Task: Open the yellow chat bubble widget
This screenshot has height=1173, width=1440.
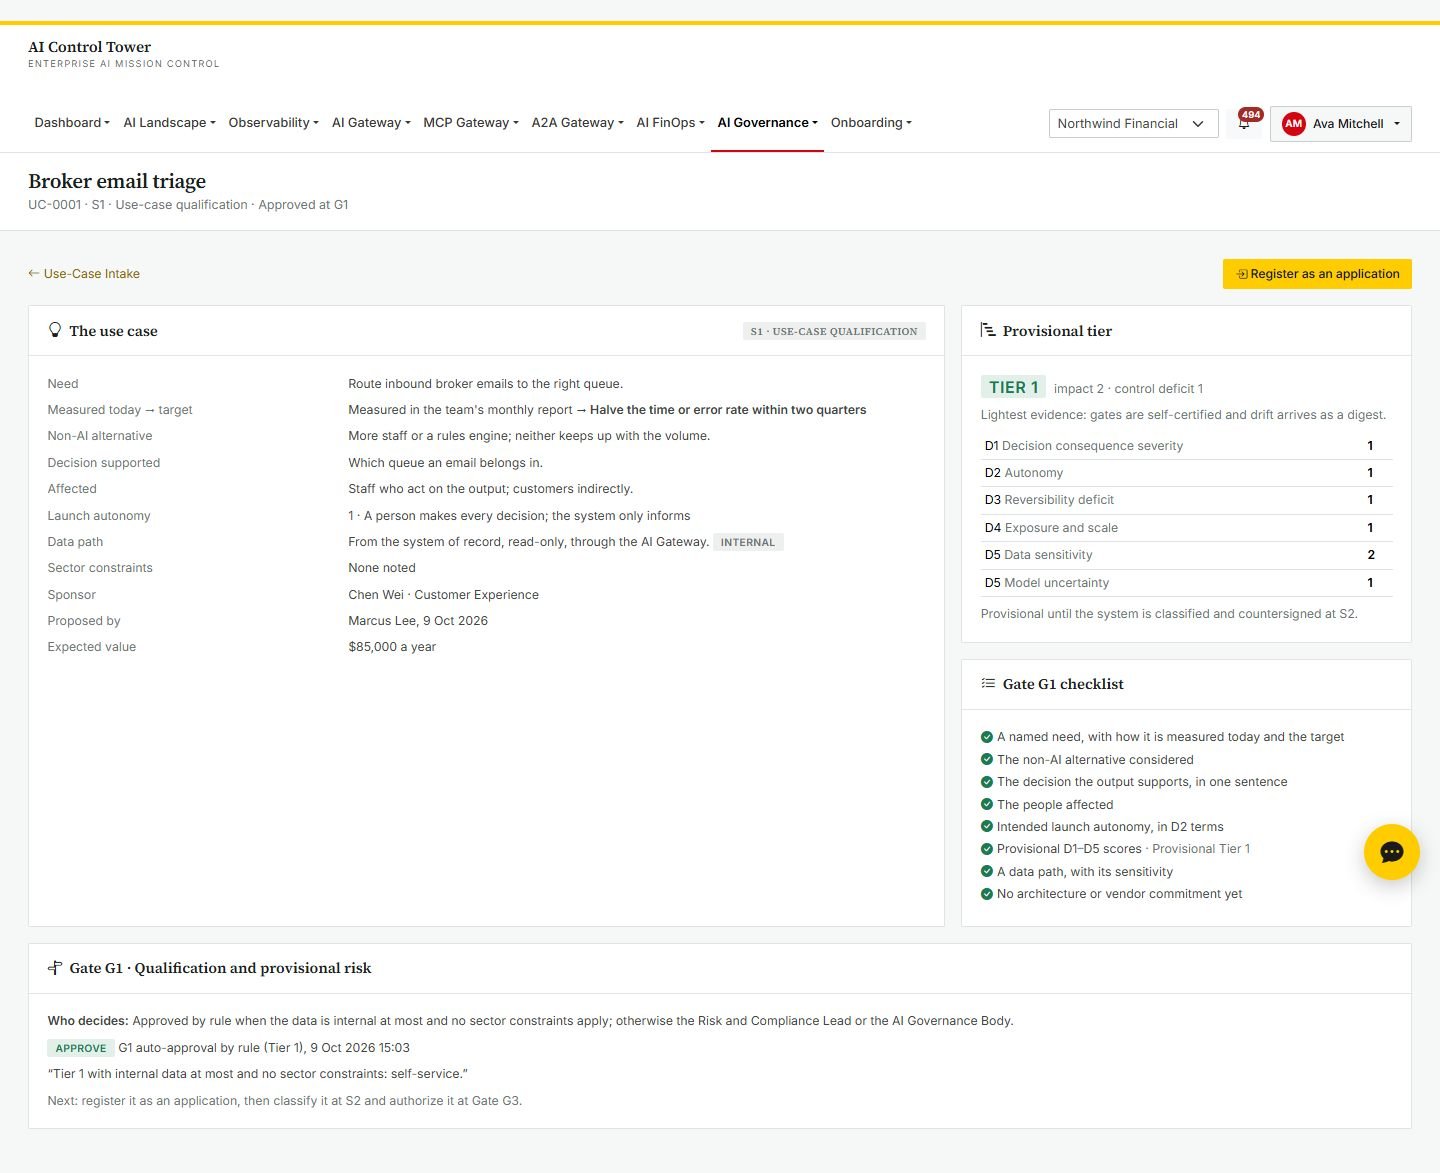Action: click(1391, 852)
